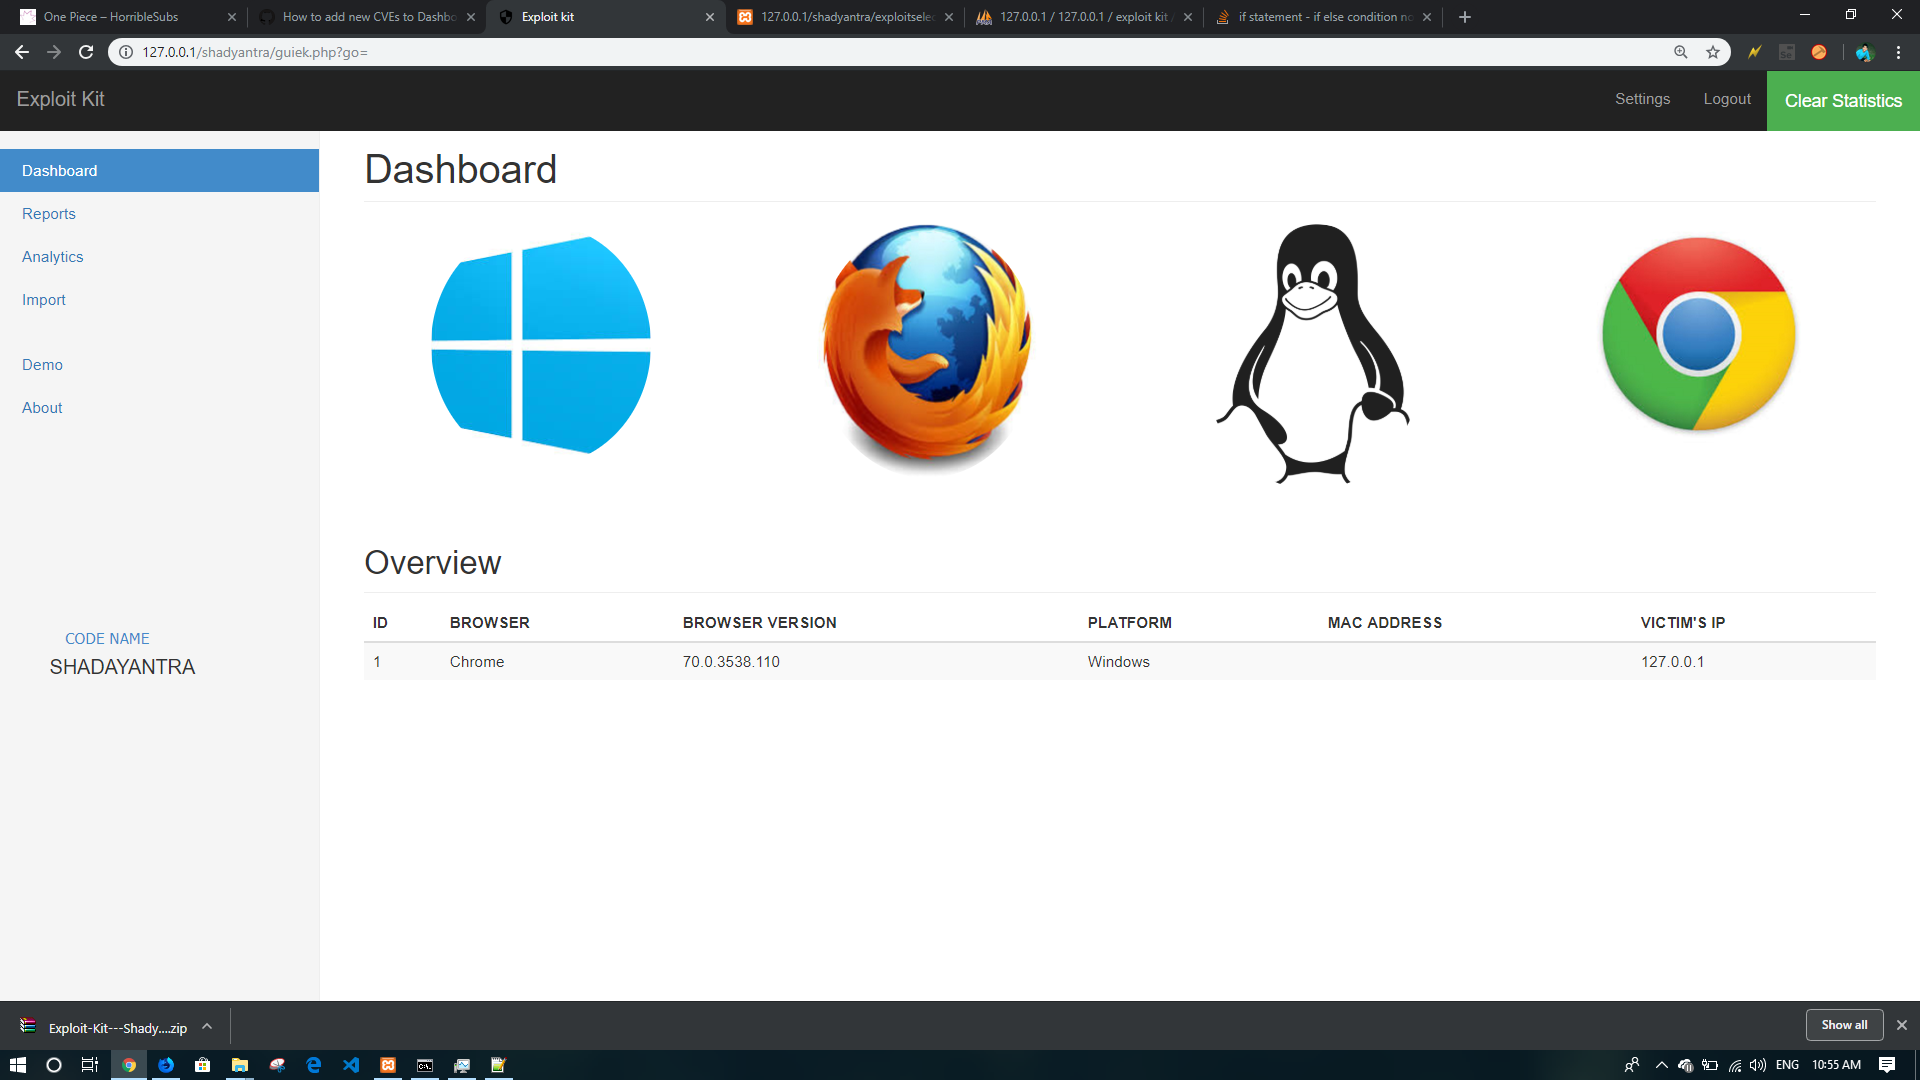Click the Windows Start button
The height and width of the screenshot is (1080, 1920).
click(x=18, y=1065)
